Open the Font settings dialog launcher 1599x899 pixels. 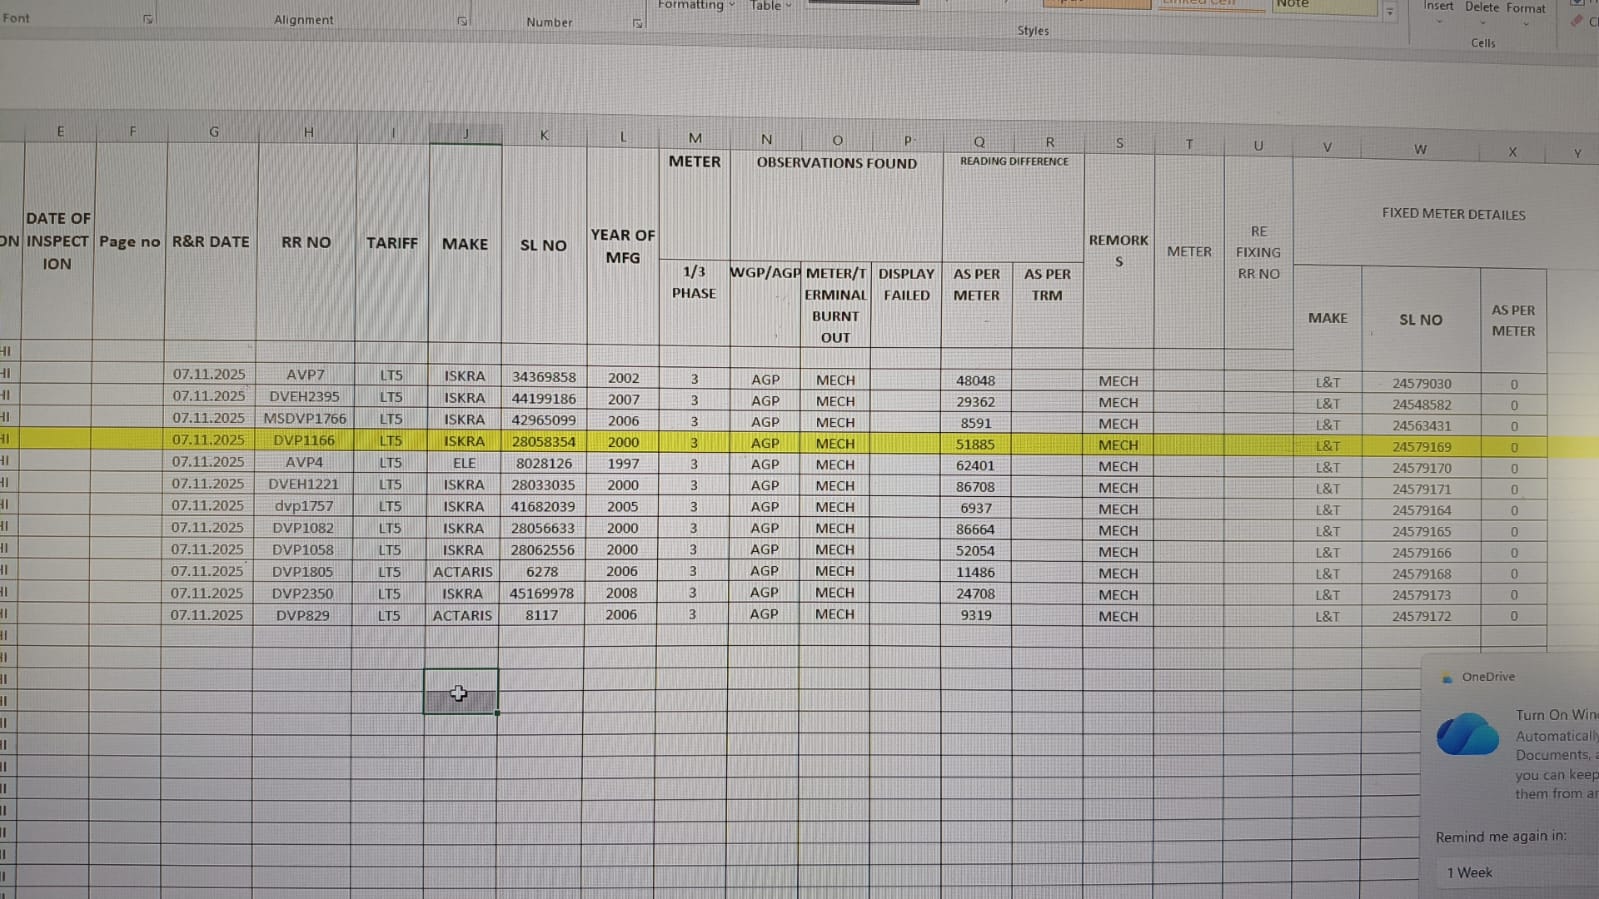coord(148,19)
